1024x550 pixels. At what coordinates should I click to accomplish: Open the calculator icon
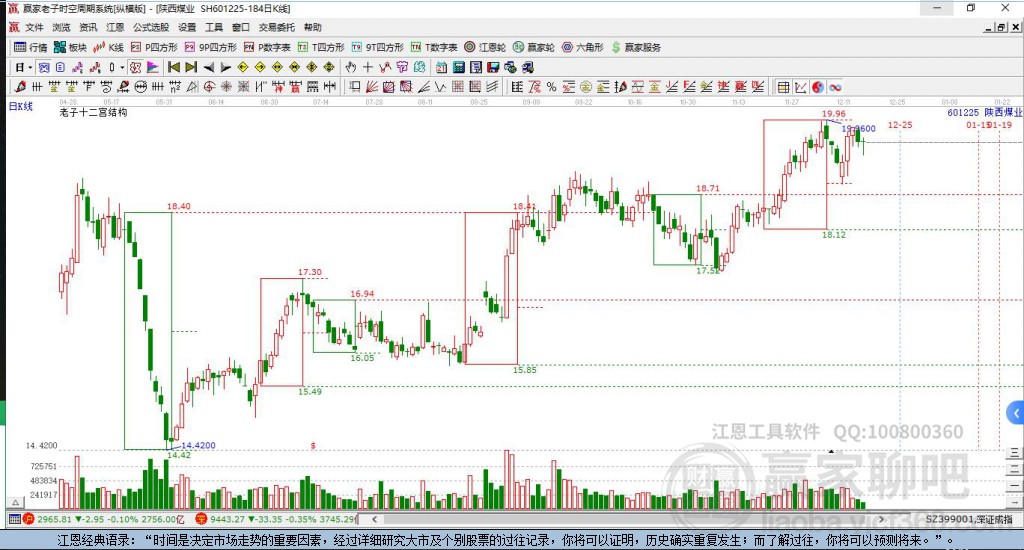point(458,67)
